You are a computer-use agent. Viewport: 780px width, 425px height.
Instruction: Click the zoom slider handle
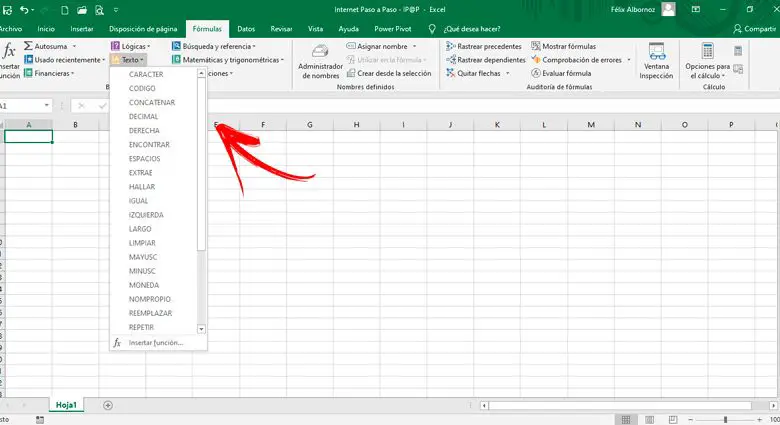725,420
